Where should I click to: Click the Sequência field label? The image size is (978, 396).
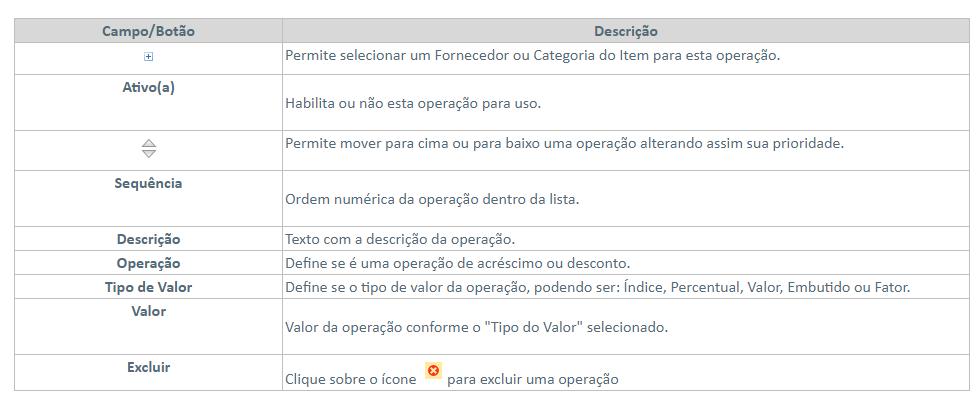pos(148,183)
